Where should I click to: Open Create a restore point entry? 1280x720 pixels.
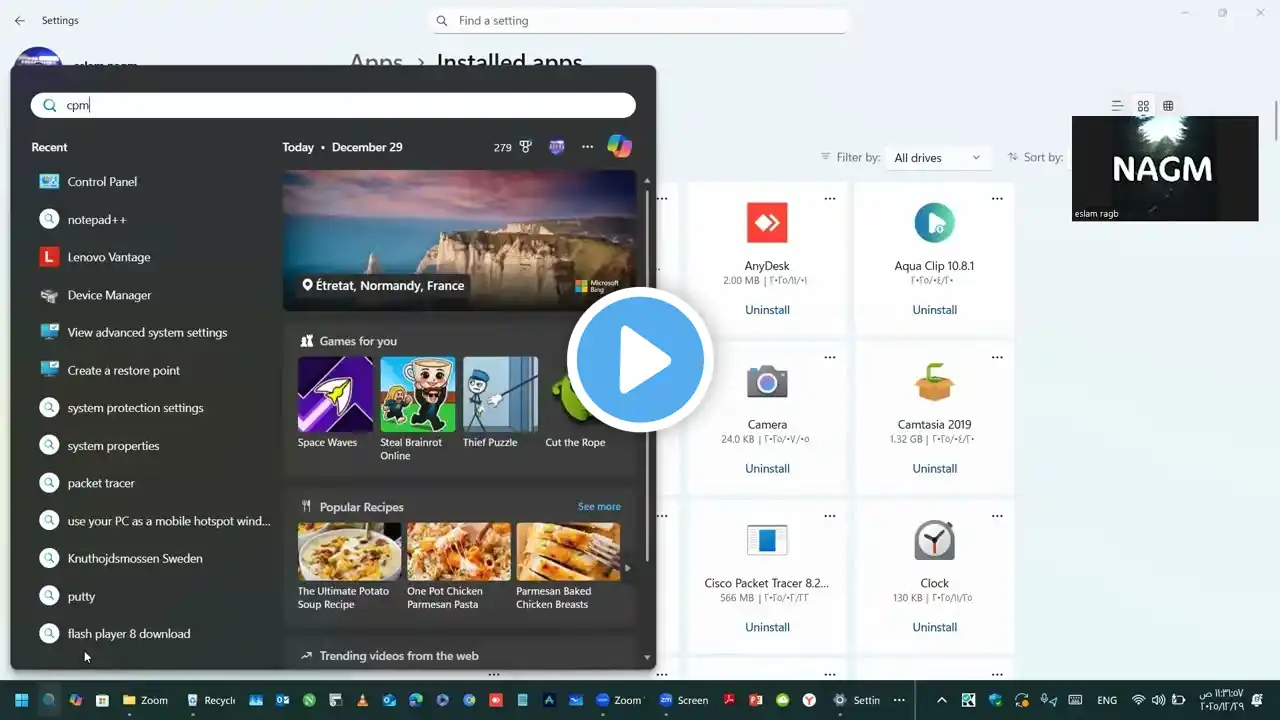tap(123, 370)
